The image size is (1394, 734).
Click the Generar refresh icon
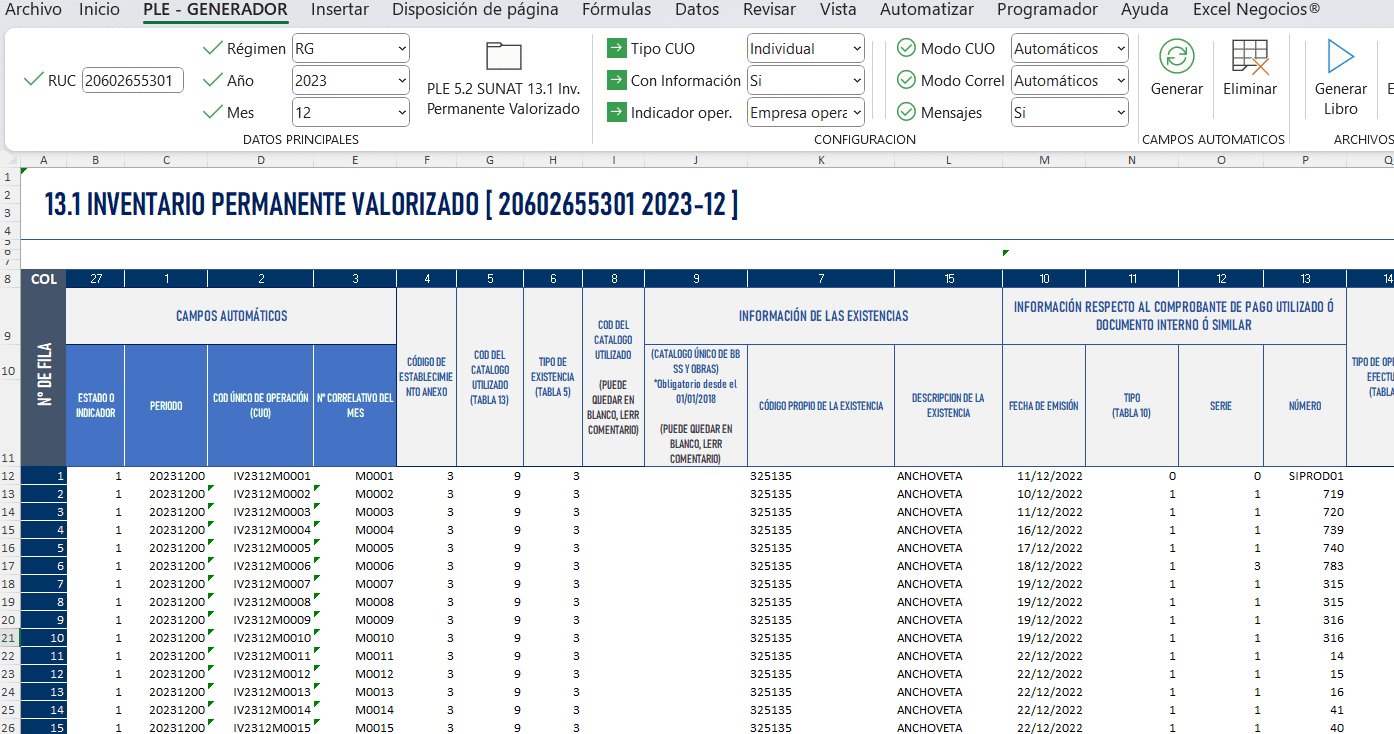(1177, 57)
